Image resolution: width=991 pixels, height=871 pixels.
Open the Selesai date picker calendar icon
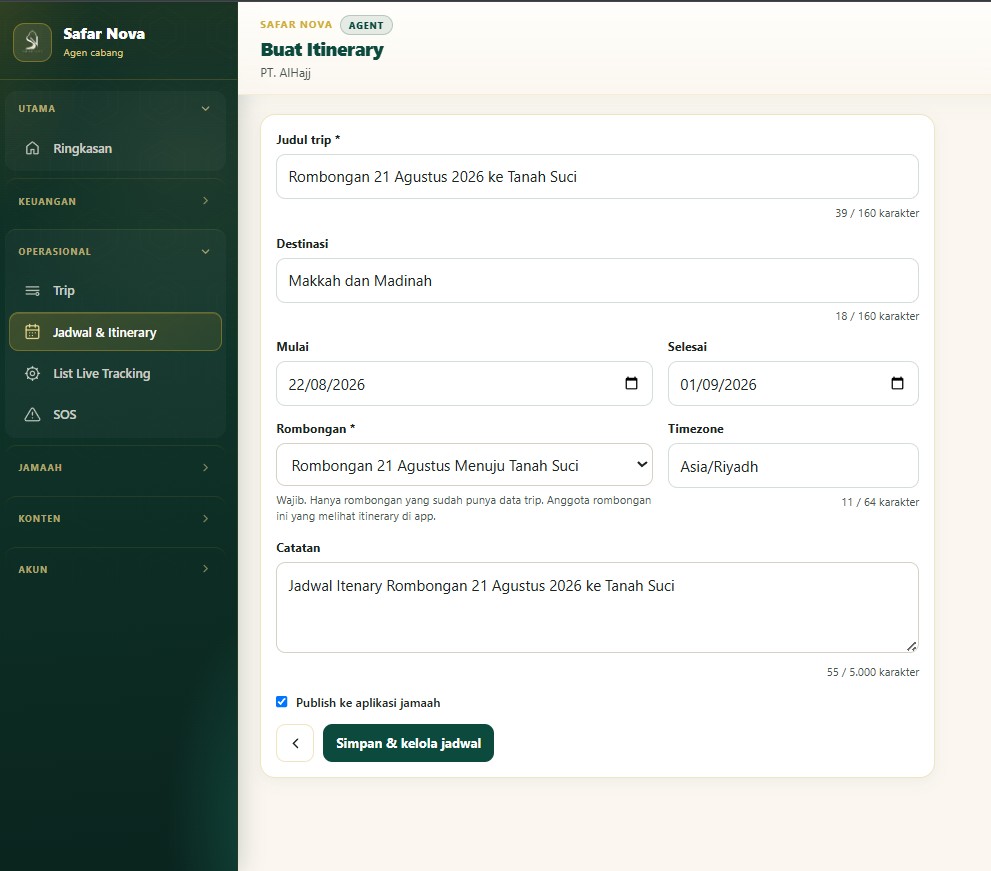click(897, 383)
